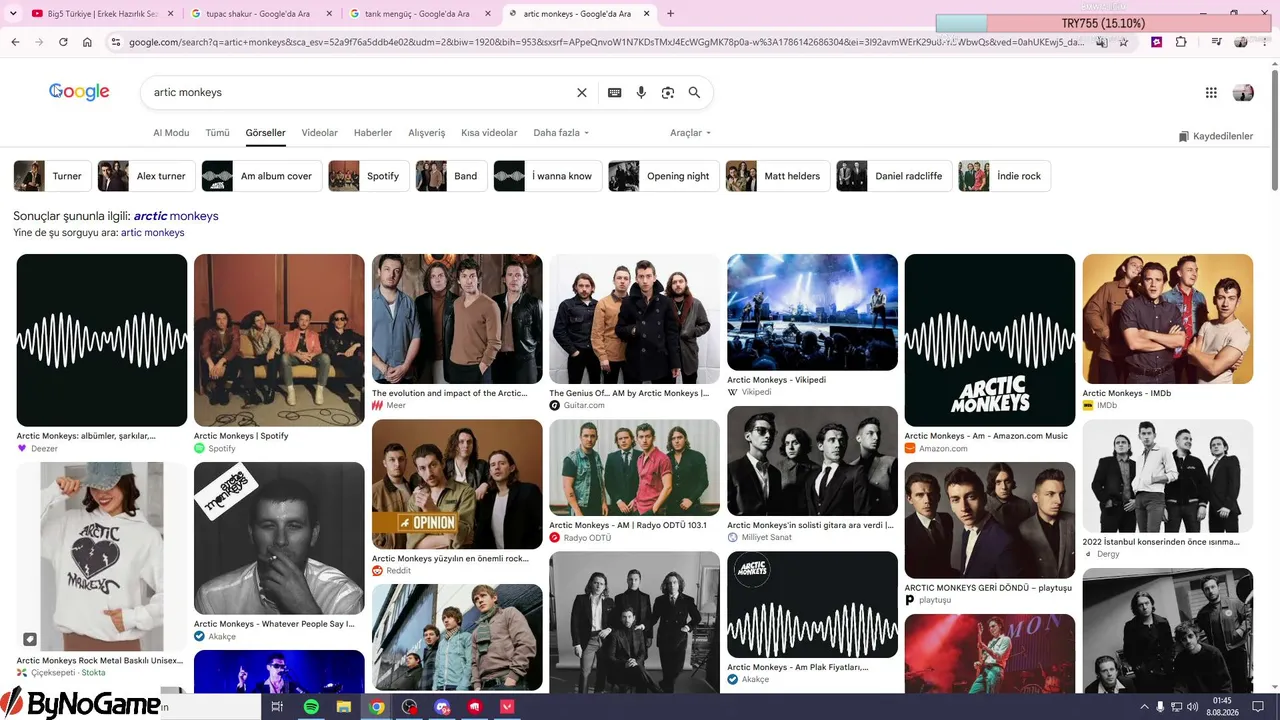
Task: Open Spotify from the taskbar
Action: pos(311,707)
